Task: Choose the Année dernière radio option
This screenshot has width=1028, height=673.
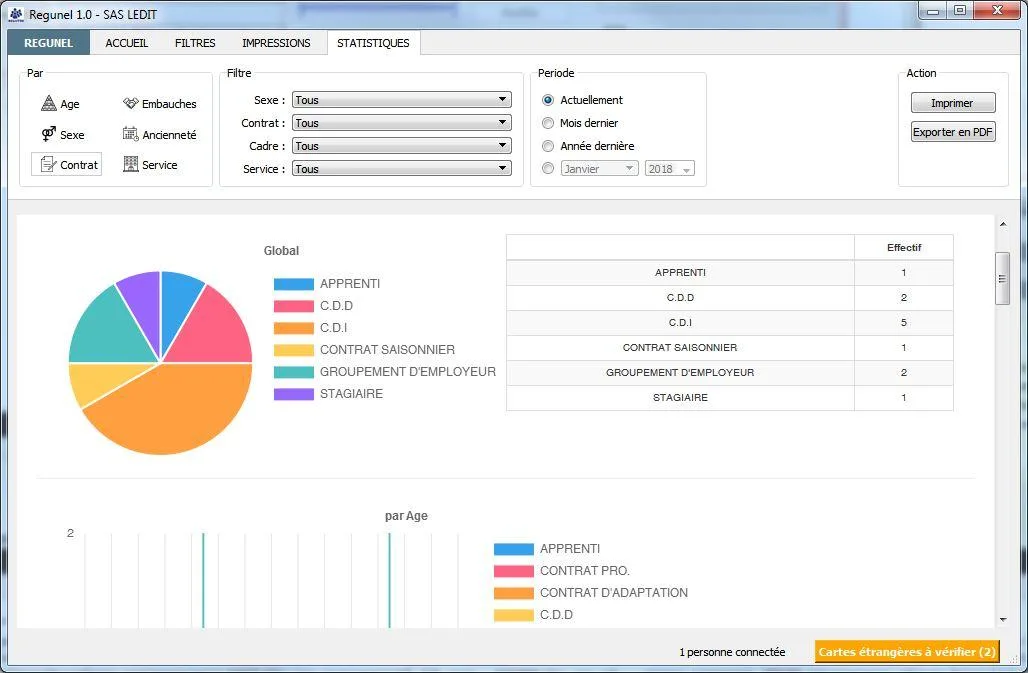Action: pos(548,146)
